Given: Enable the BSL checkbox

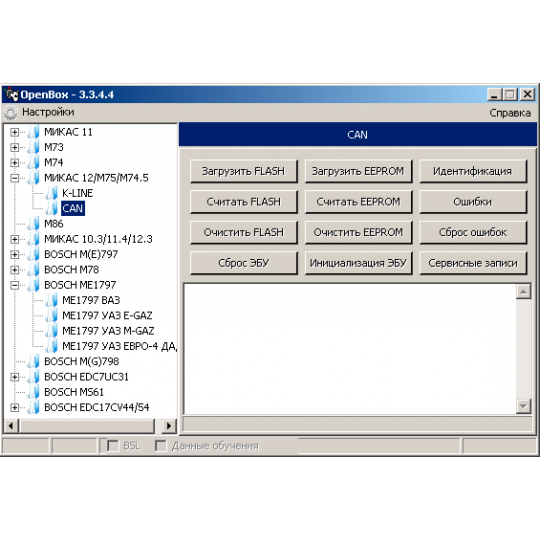Looking at the screenshot, I should (x=112, y=446).
